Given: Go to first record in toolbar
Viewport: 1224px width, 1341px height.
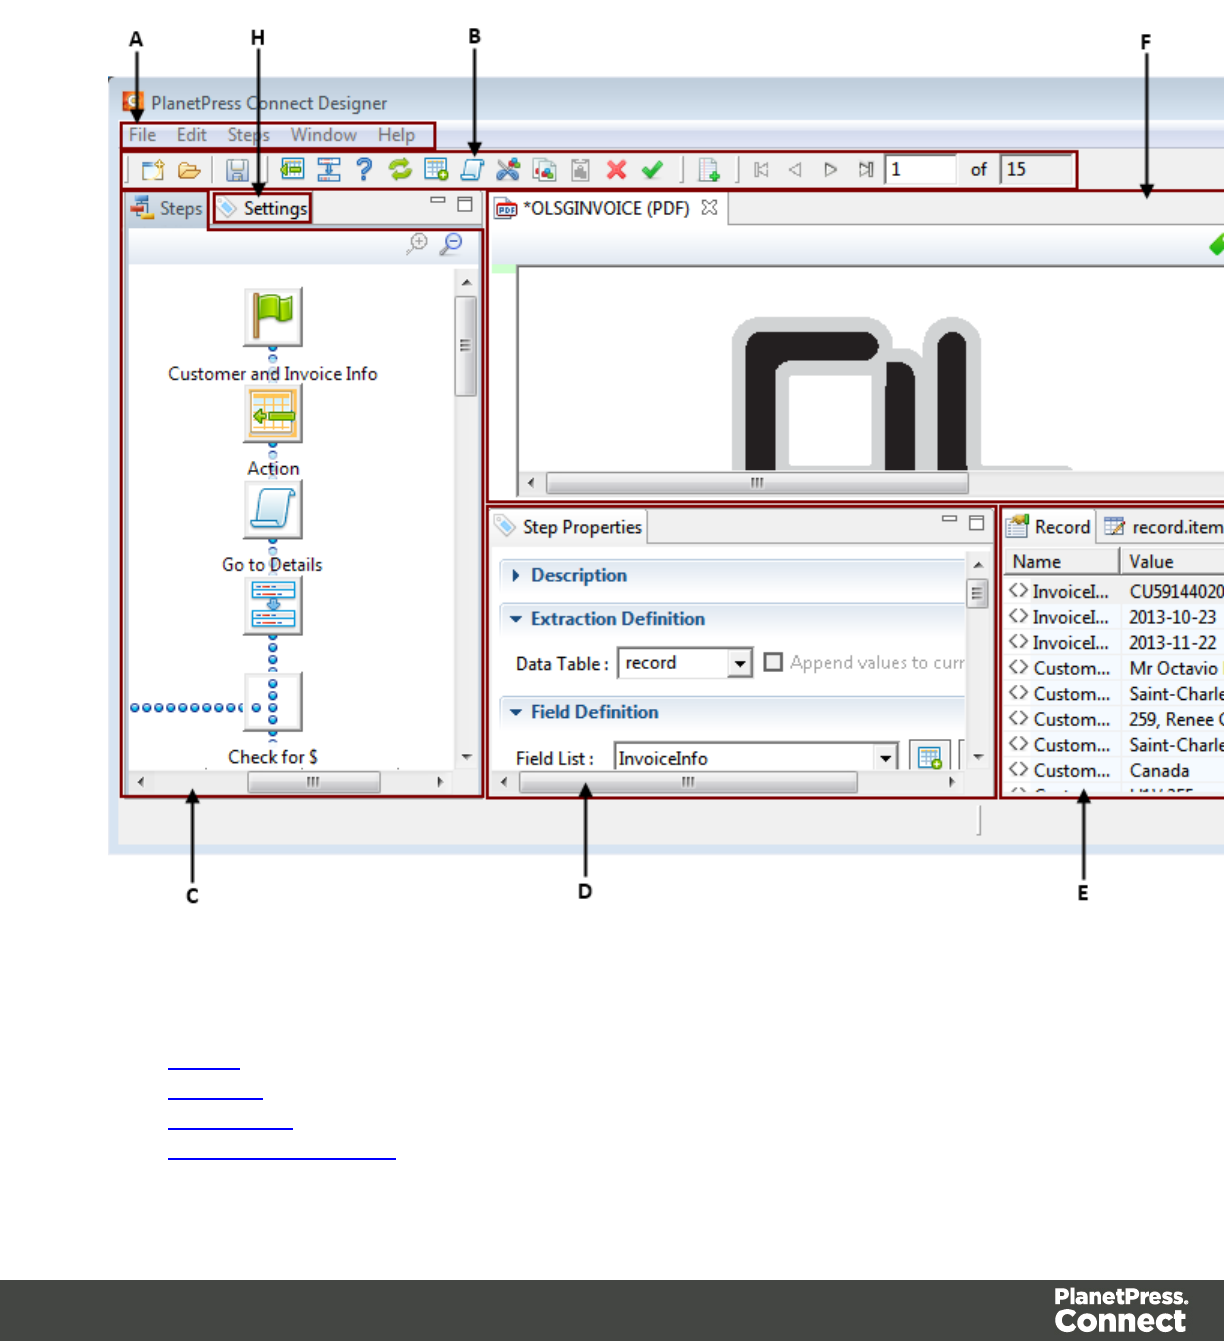Looking at the screenshot, I should pos(761,169).
